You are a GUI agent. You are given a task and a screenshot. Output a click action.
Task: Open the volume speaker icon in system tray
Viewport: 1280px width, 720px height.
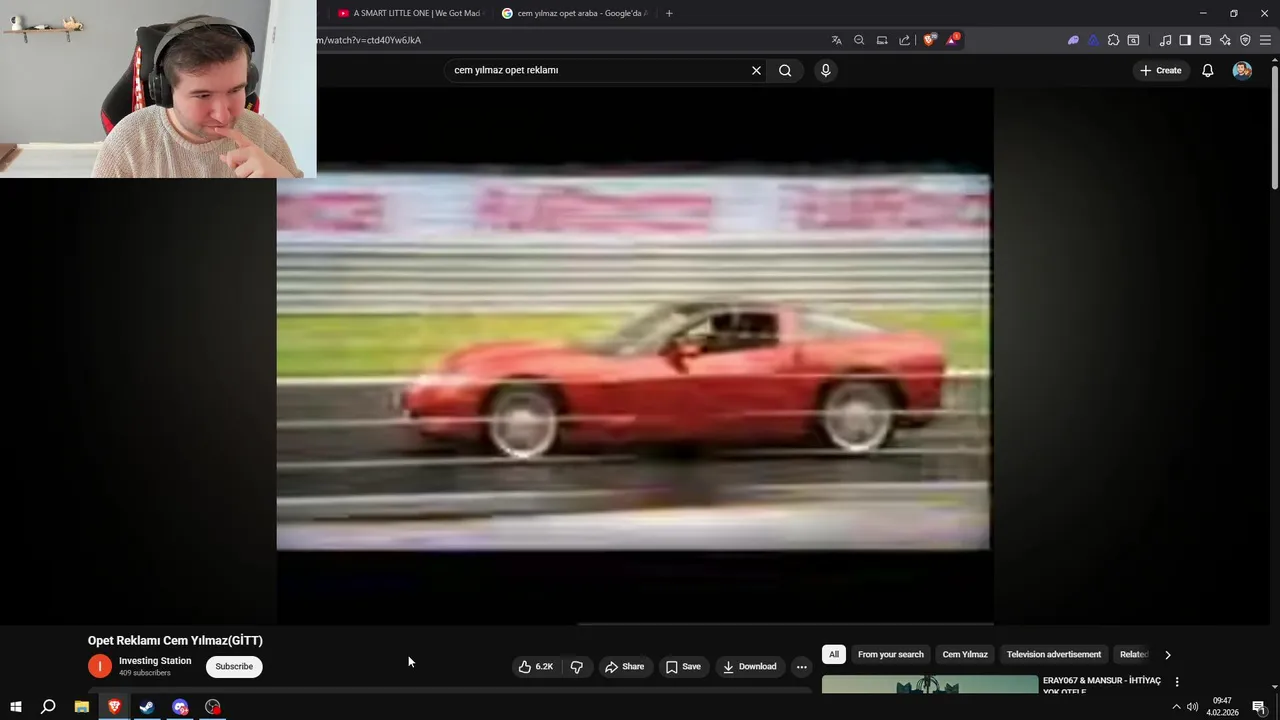coord(1192,707)
